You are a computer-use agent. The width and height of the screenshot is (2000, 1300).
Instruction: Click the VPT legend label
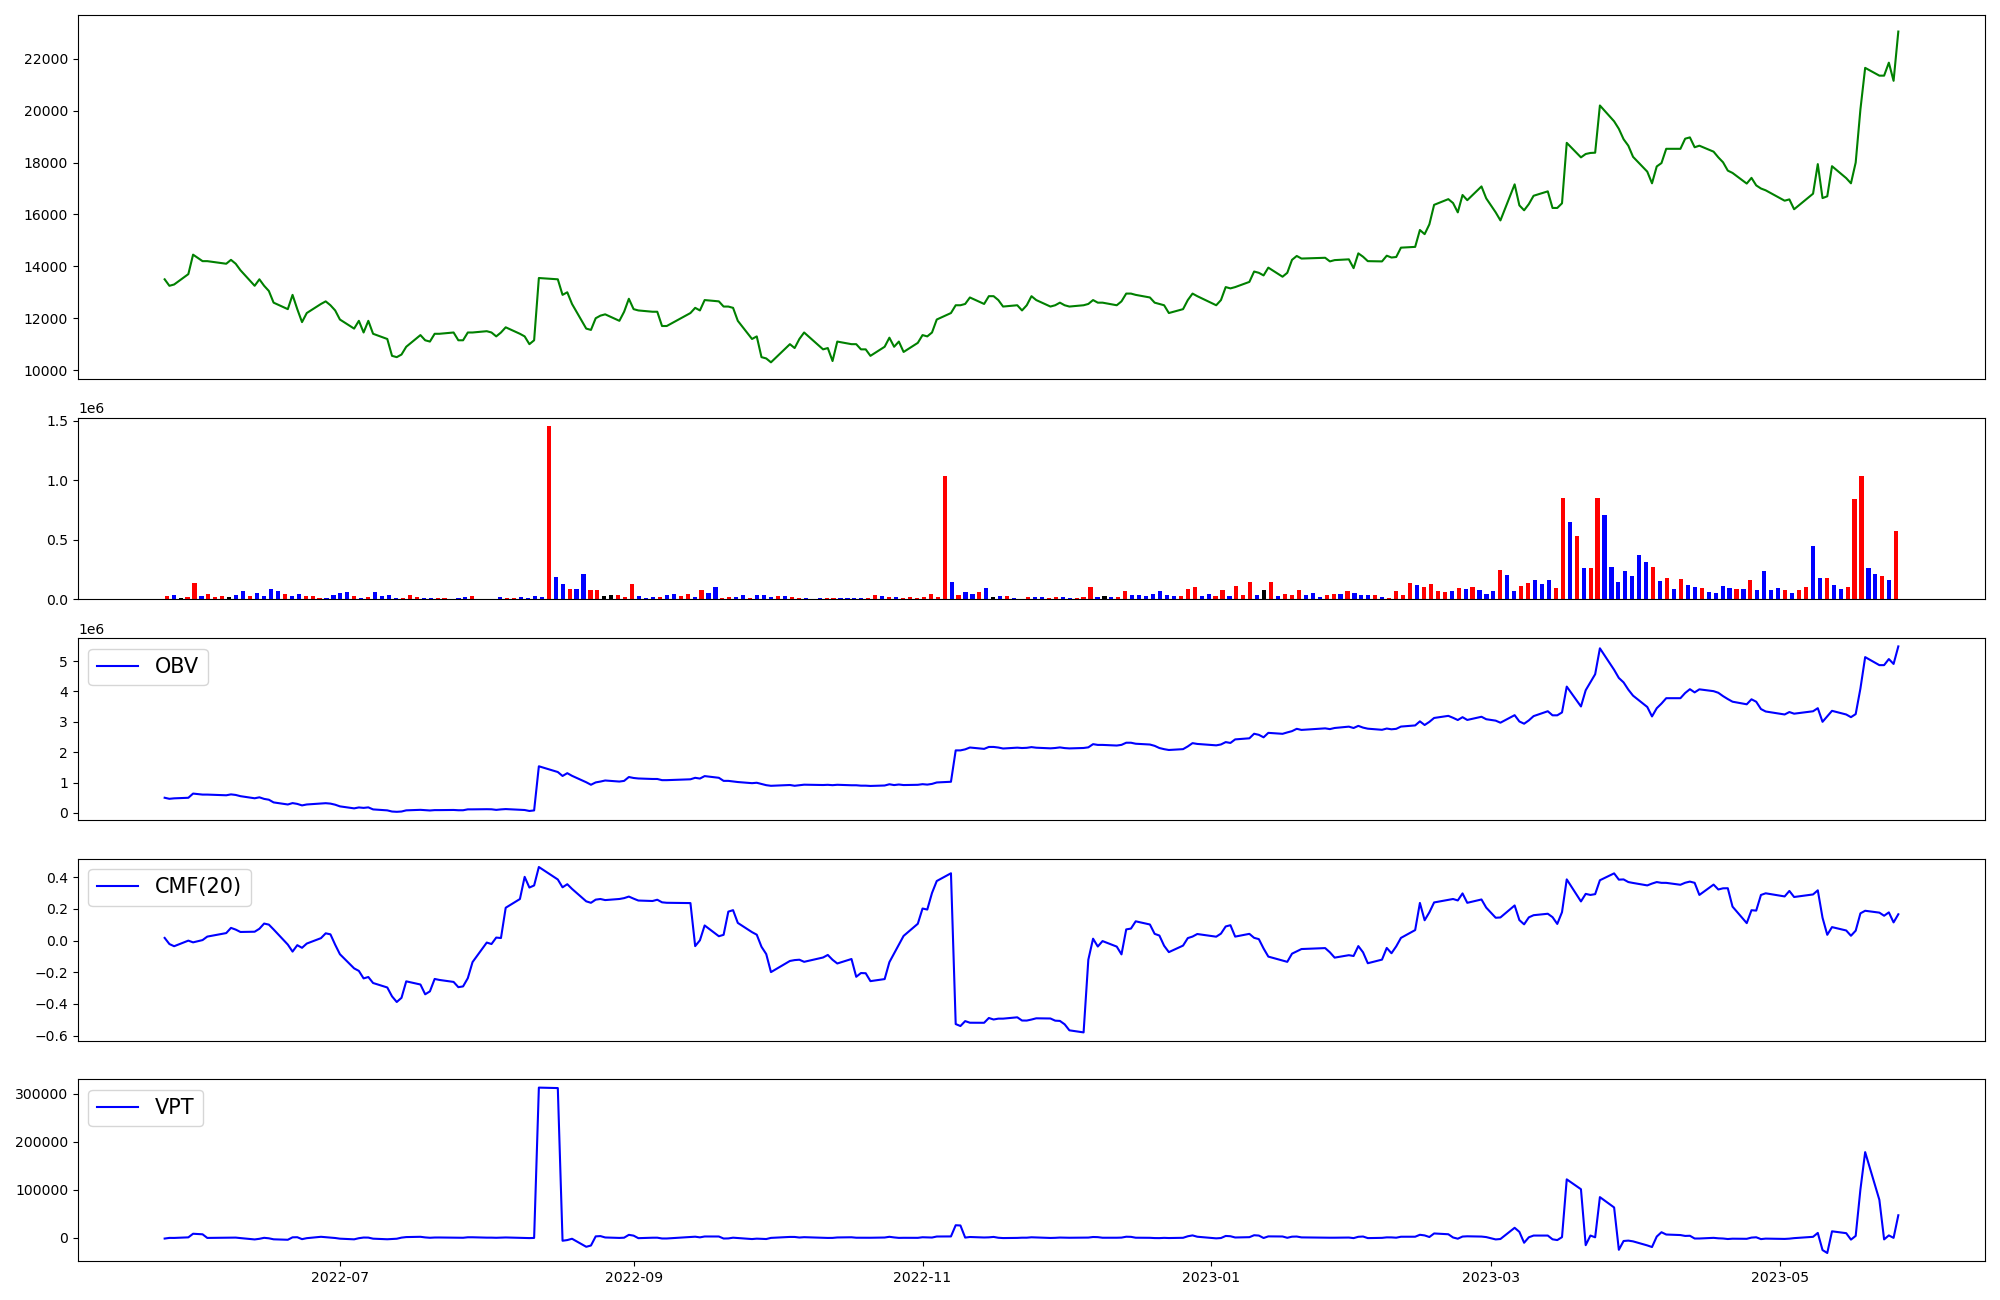174,1107
